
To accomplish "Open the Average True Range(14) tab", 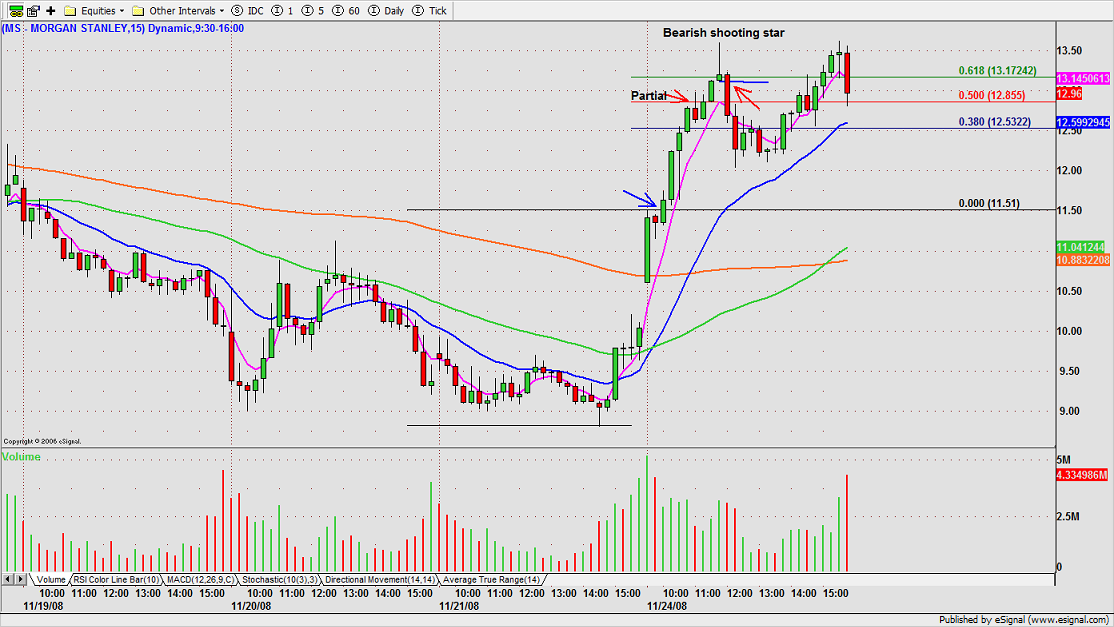I will pos(492,580).
